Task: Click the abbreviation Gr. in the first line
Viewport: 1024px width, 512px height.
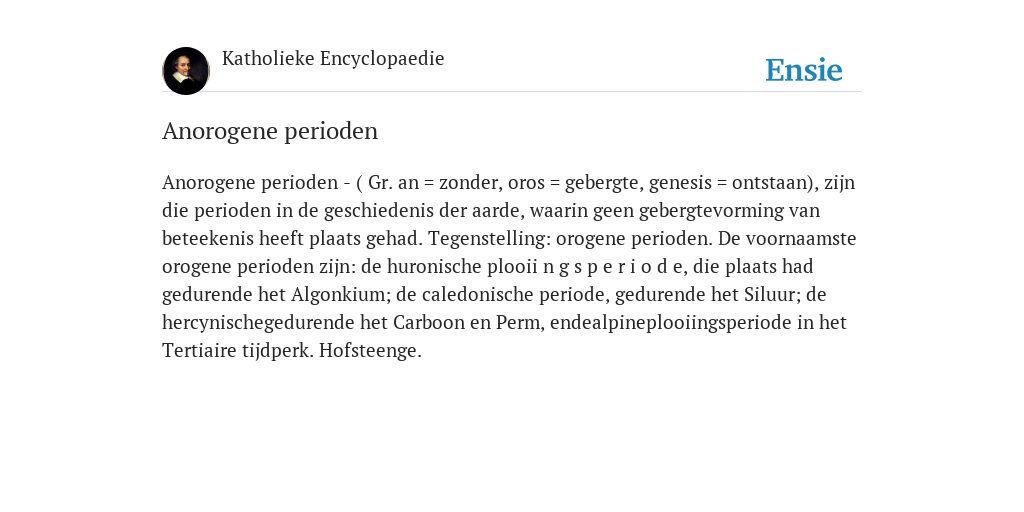Action: (x=381, y=182)
